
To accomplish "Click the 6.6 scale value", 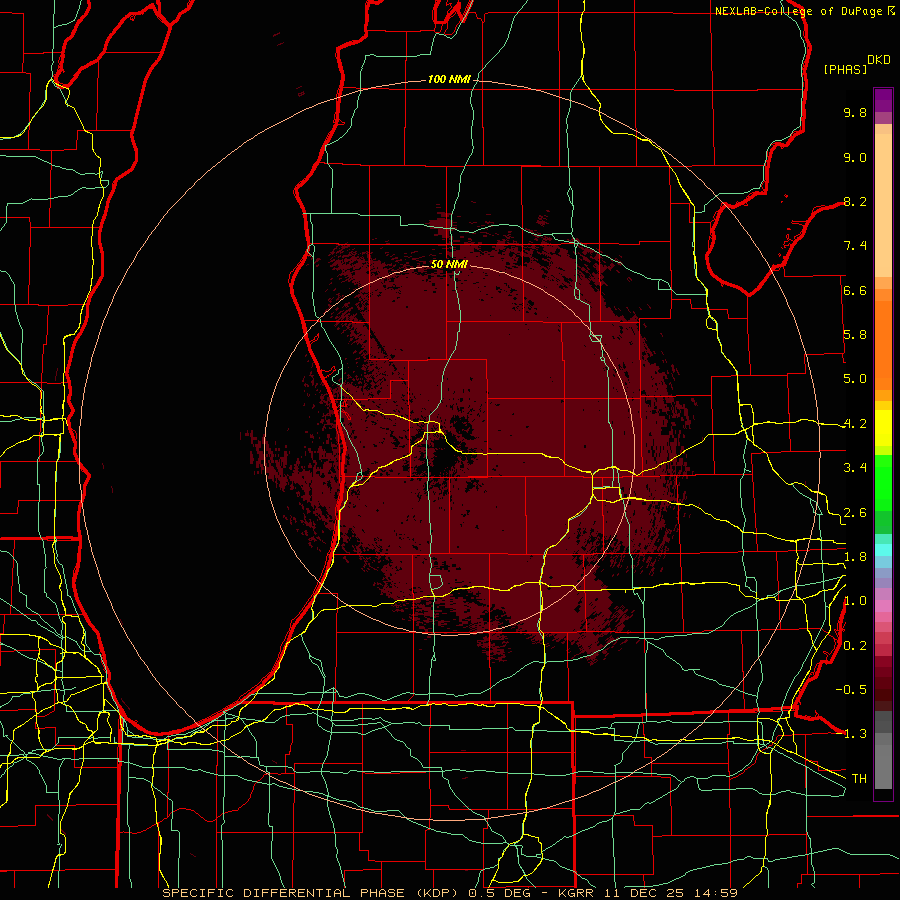I will 855,290.
